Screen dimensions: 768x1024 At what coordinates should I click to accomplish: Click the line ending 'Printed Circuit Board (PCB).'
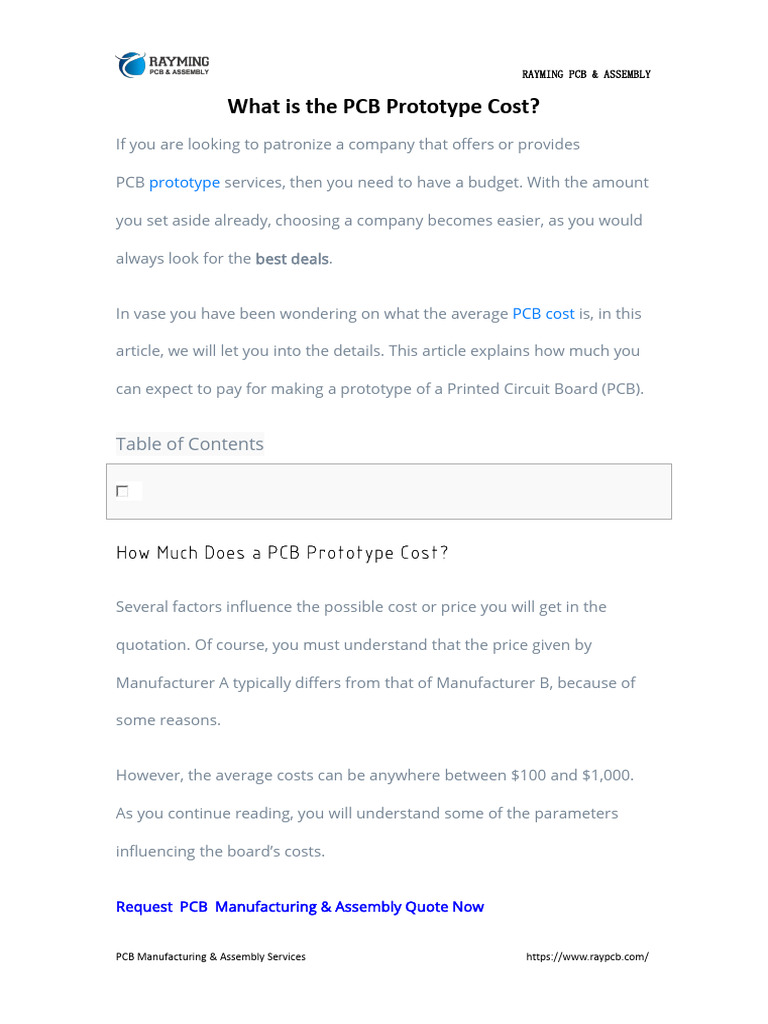pos(380,389)
